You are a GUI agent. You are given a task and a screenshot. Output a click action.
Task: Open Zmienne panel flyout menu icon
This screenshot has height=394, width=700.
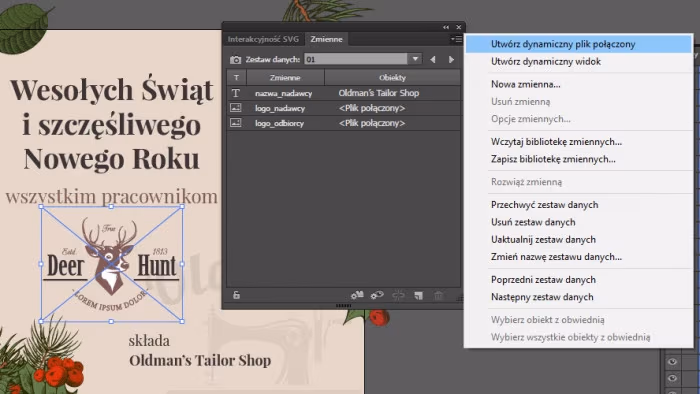pos(456,39)
